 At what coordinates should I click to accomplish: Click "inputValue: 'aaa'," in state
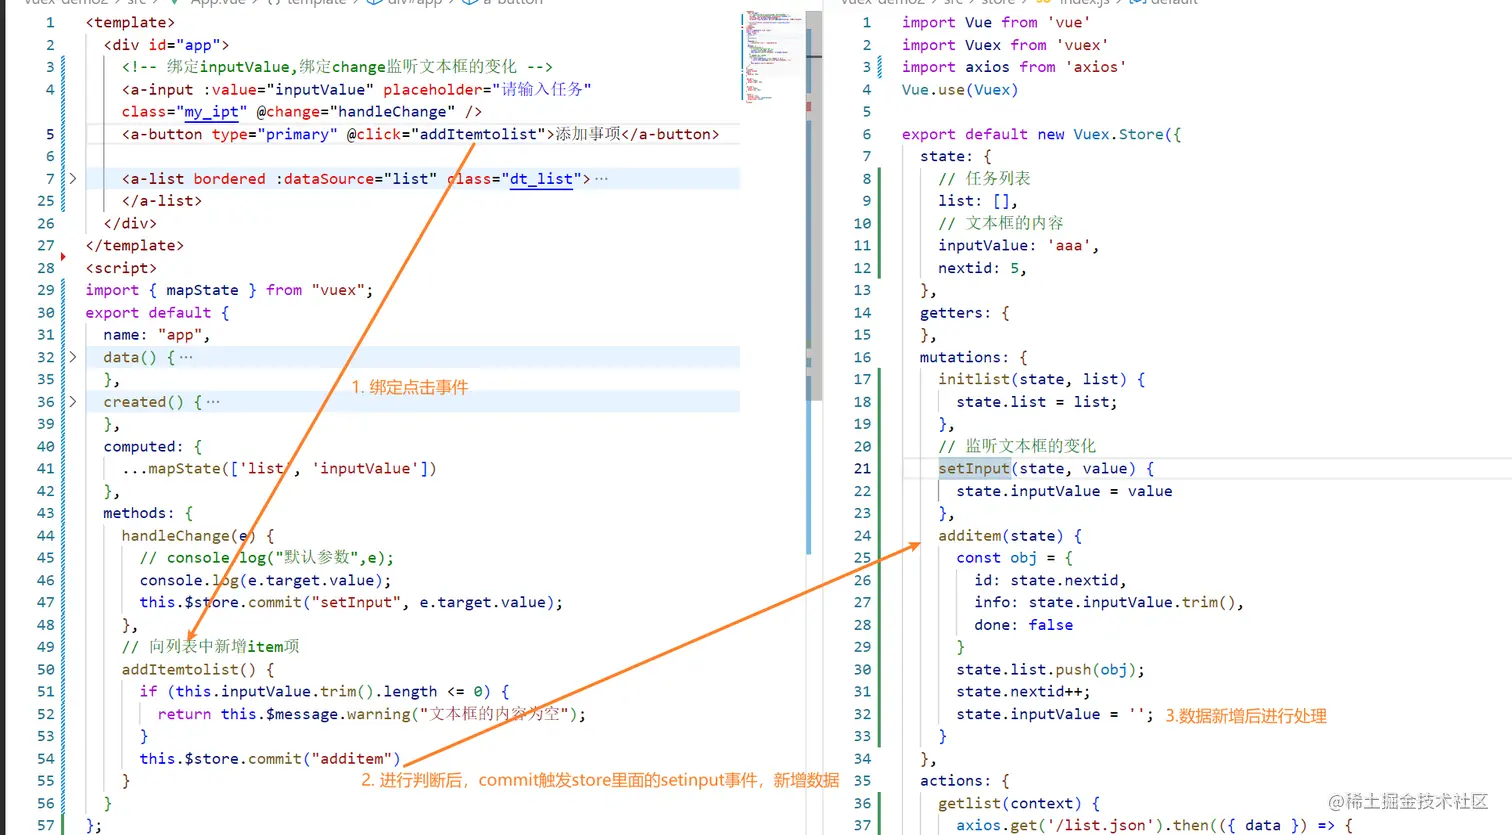pyautogui.click(x=1019, y=245)
